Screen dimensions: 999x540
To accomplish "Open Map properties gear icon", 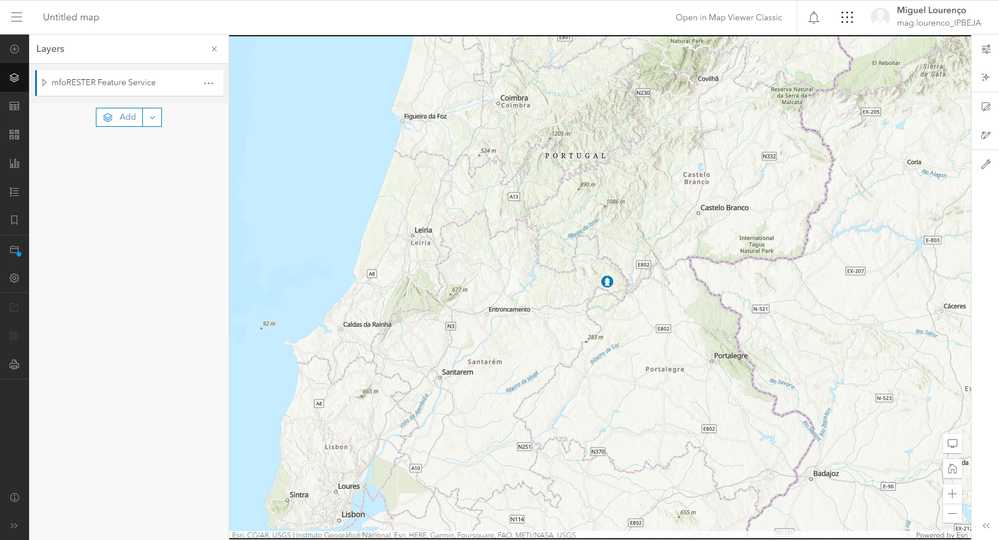I will [x=14, y=278].
